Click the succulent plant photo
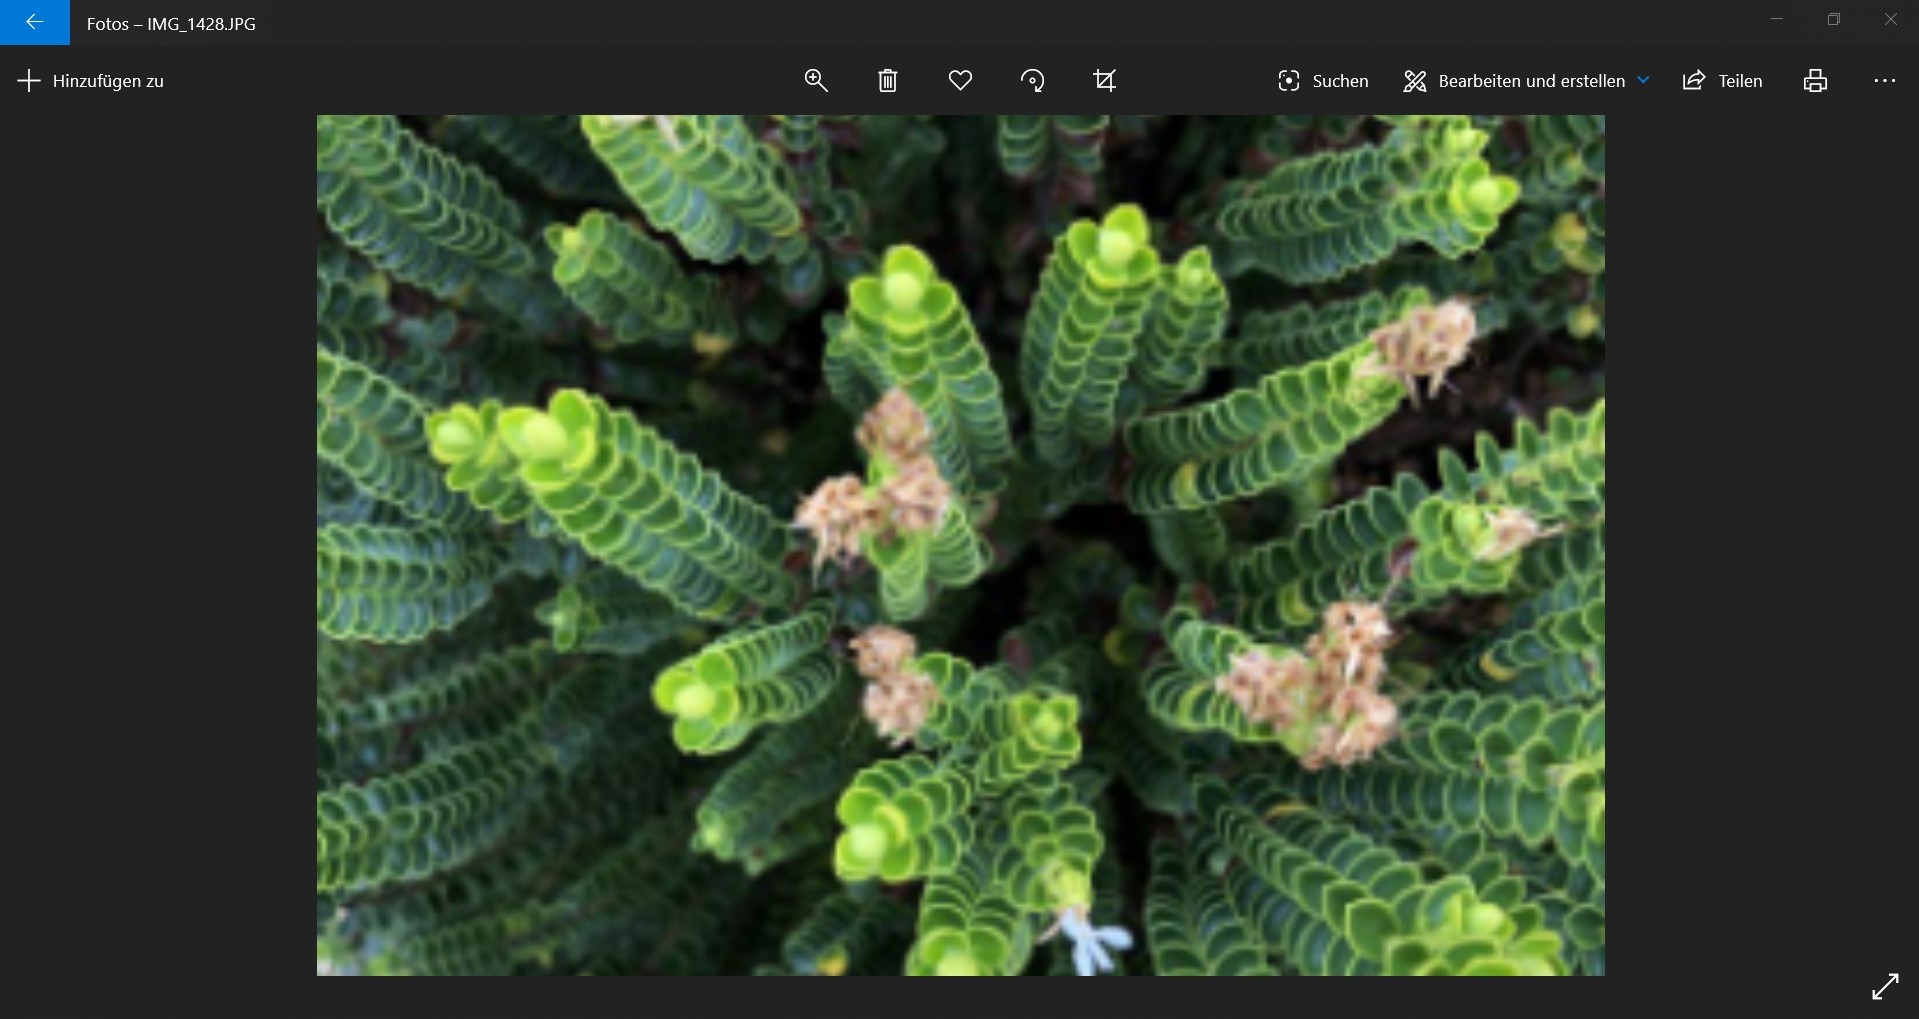 click(961, 545)
